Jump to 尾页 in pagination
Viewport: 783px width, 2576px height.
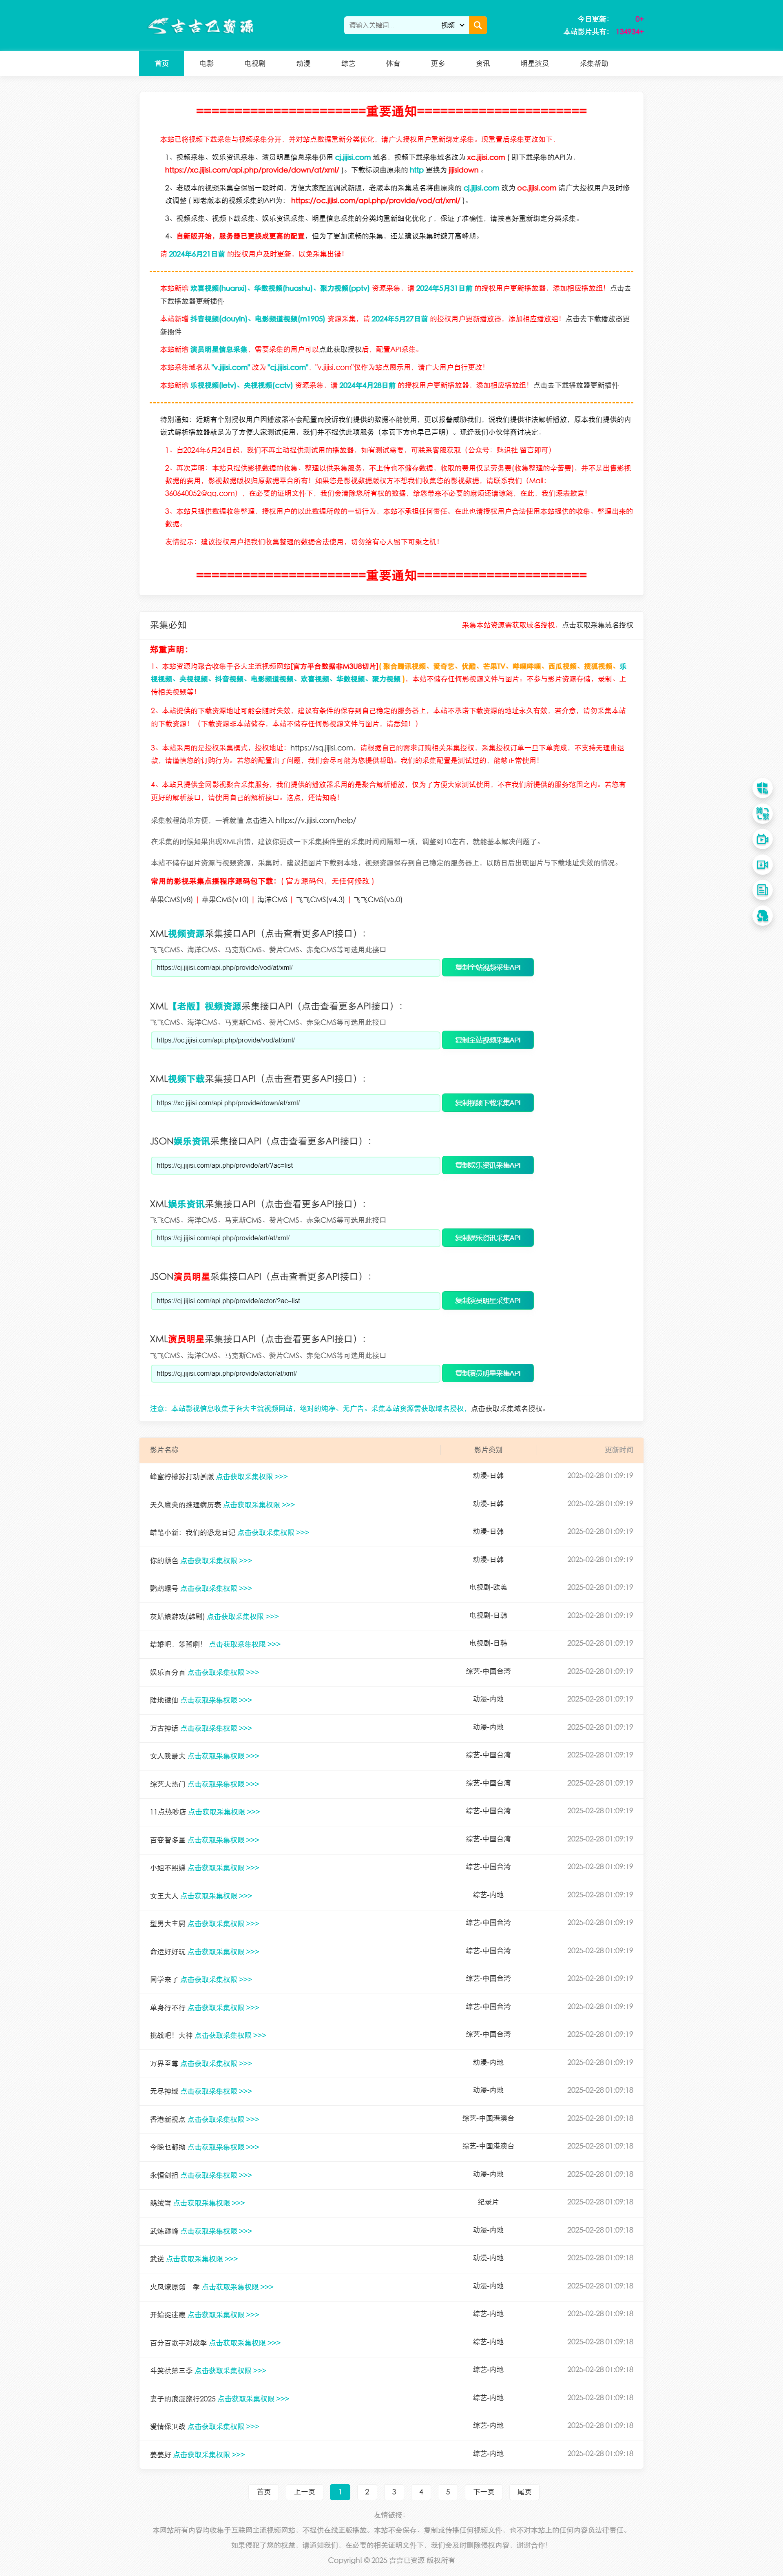525,2491
